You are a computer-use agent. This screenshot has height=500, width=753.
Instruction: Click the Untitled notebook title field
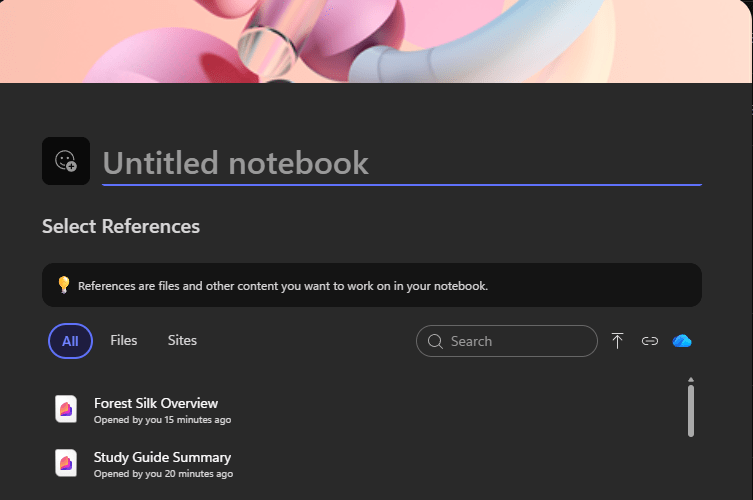pyautogui.click(x=401, y=164)
